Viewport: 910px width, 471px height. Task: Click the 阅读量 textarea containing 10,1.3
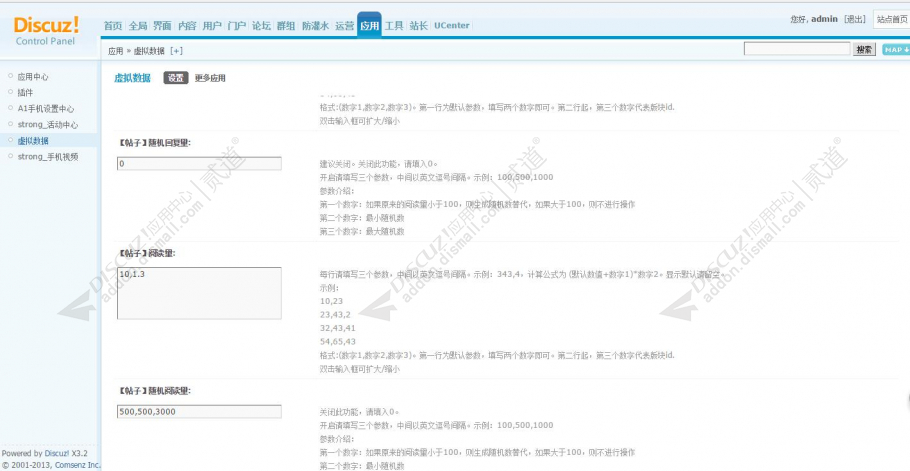pyautogui.click(x=199, y=293)
